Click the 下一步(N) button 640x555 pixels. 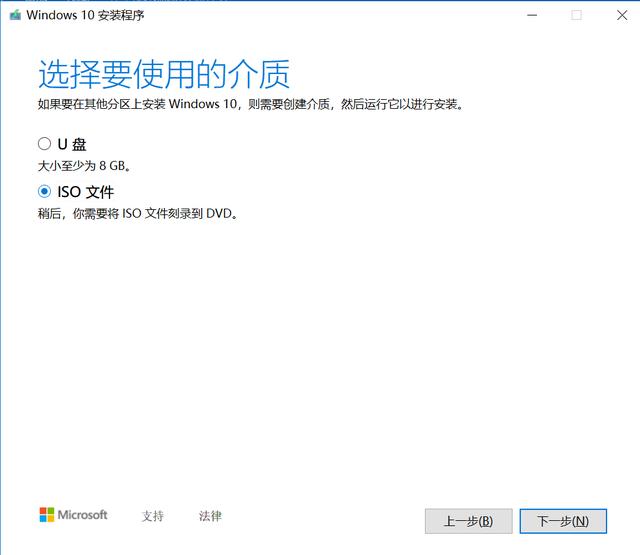tap(563, 521)
